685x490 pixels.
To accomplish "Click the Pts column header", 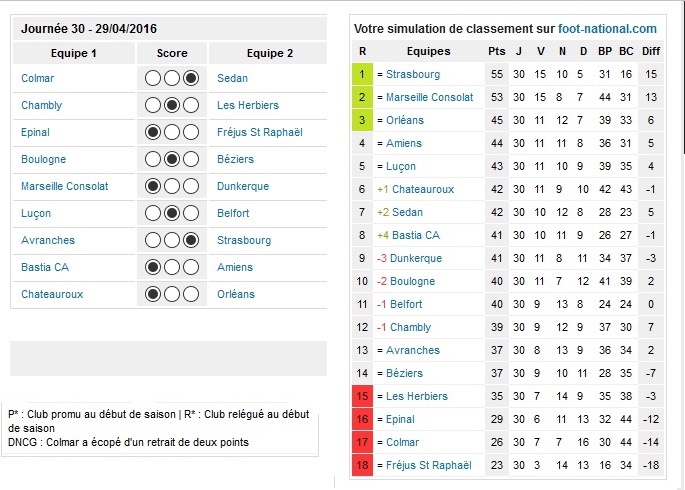I will pos(497,51).
